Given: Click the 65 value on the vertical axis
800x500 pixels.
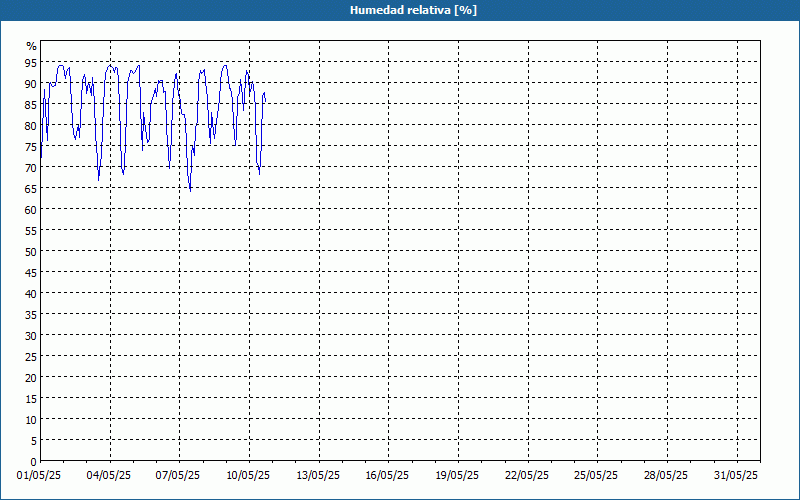Looking at the screenshot, I should pyautogui.click(x=31, y=189).
